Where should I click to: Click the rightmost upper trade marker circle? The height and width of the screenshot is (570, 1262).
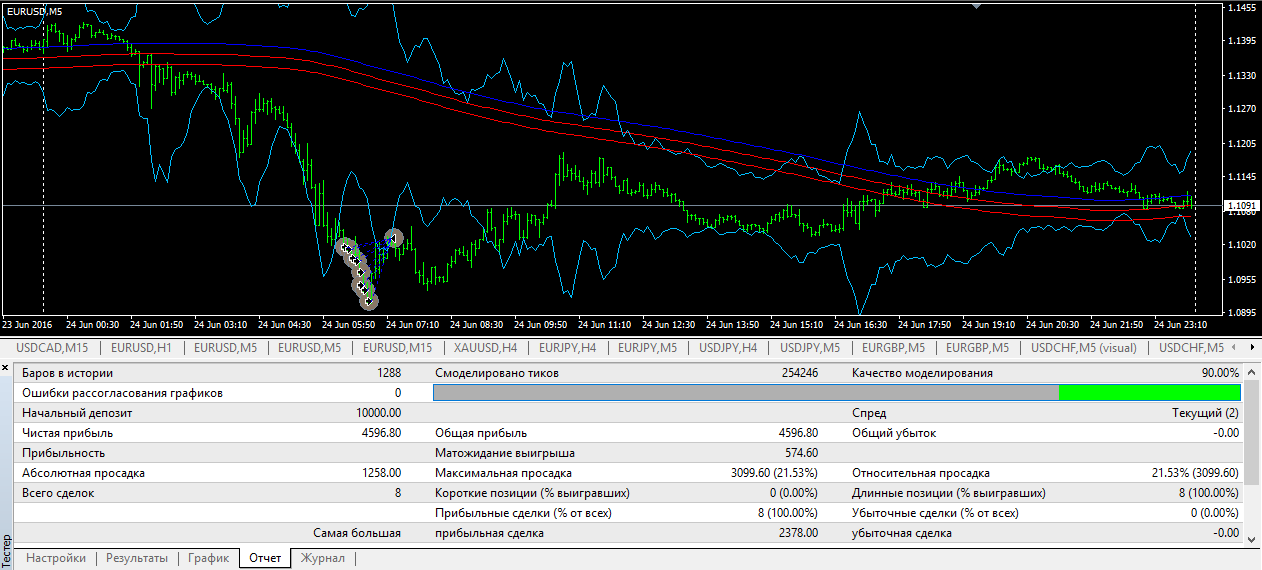(394, 238)
